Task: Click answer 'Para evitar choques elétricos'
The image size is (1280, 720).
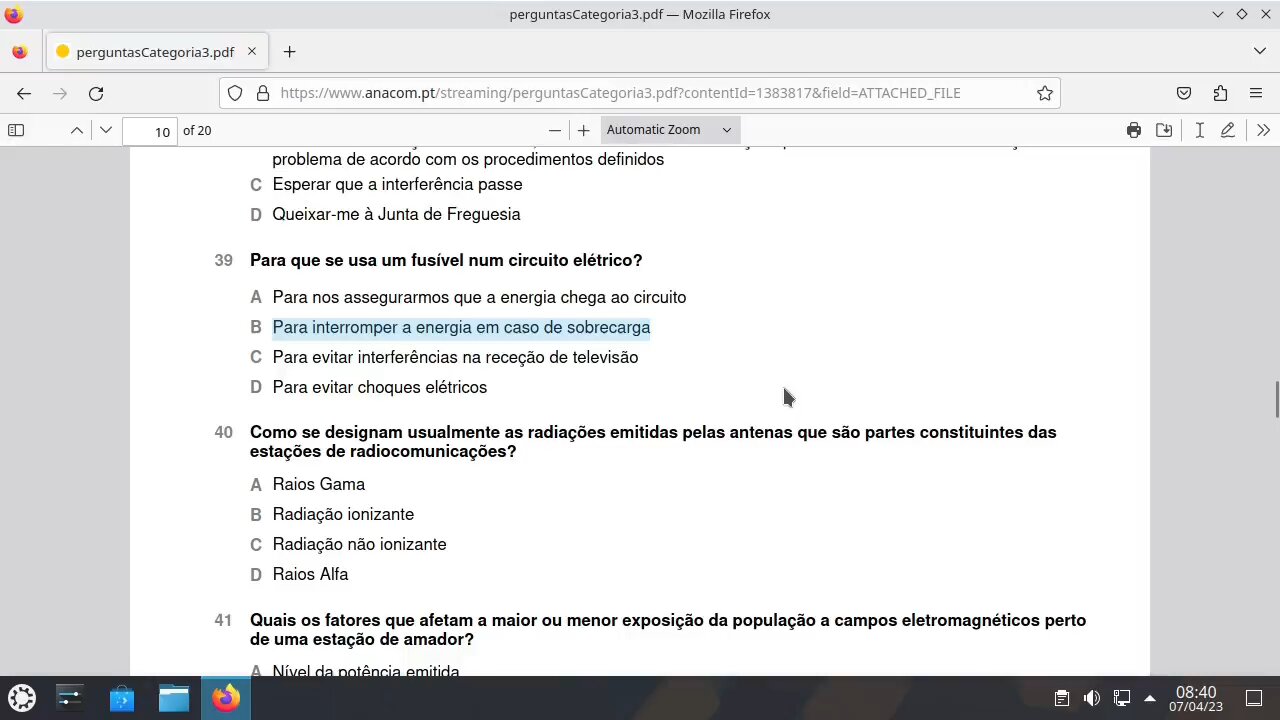Action: [380, 388]
